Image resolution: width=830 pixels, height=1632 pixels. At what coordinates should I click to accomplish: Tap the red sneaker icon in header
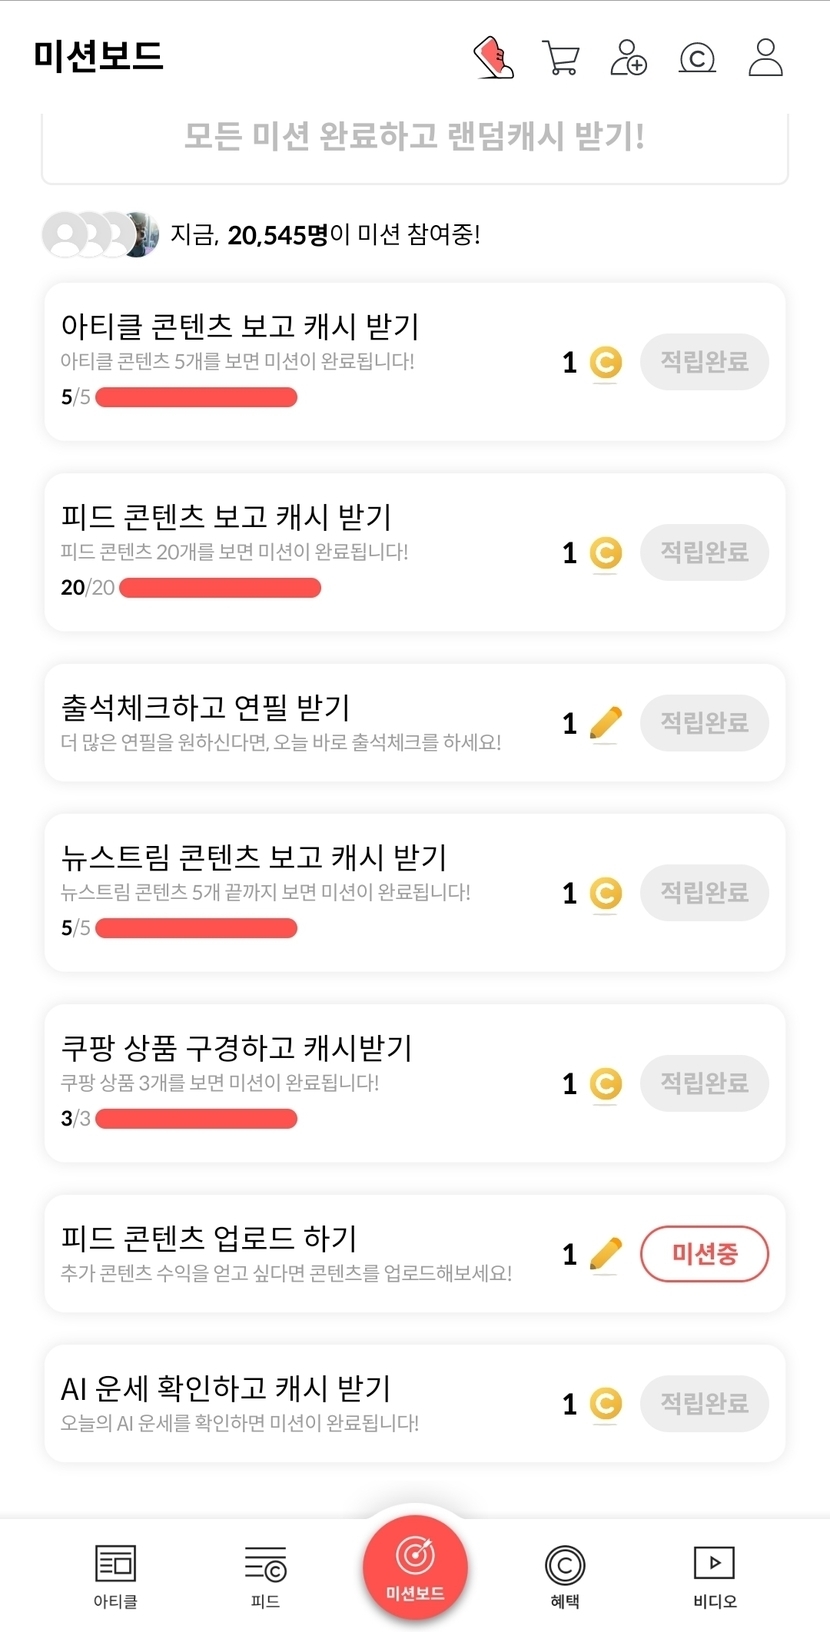pos(493,58)
